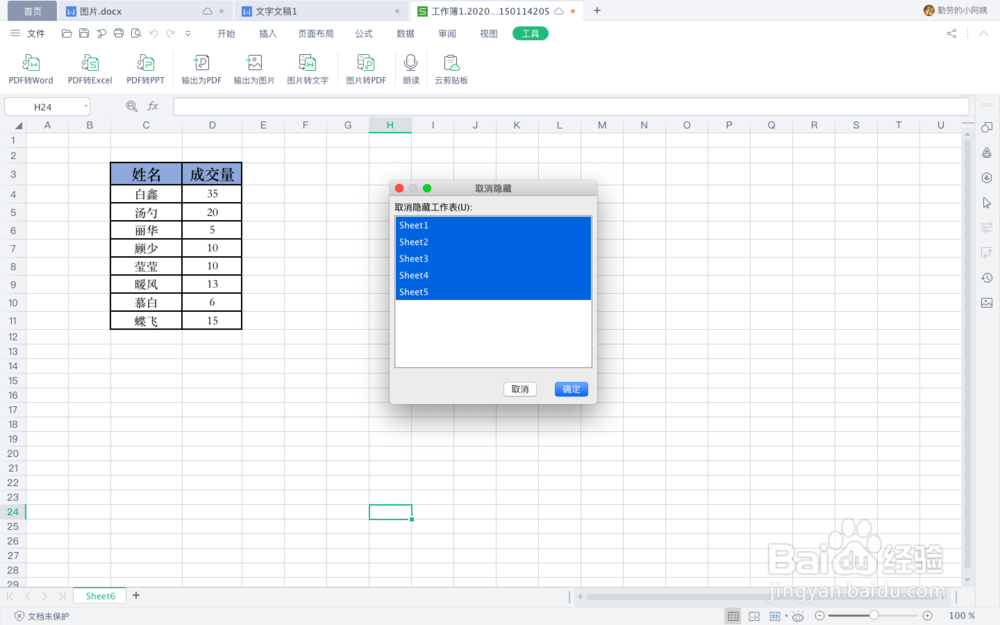Image resolution: width=1000 pixels, height=625 pixels.
Task: Click the redo arrow icon
Action: [x=170, y=33]
